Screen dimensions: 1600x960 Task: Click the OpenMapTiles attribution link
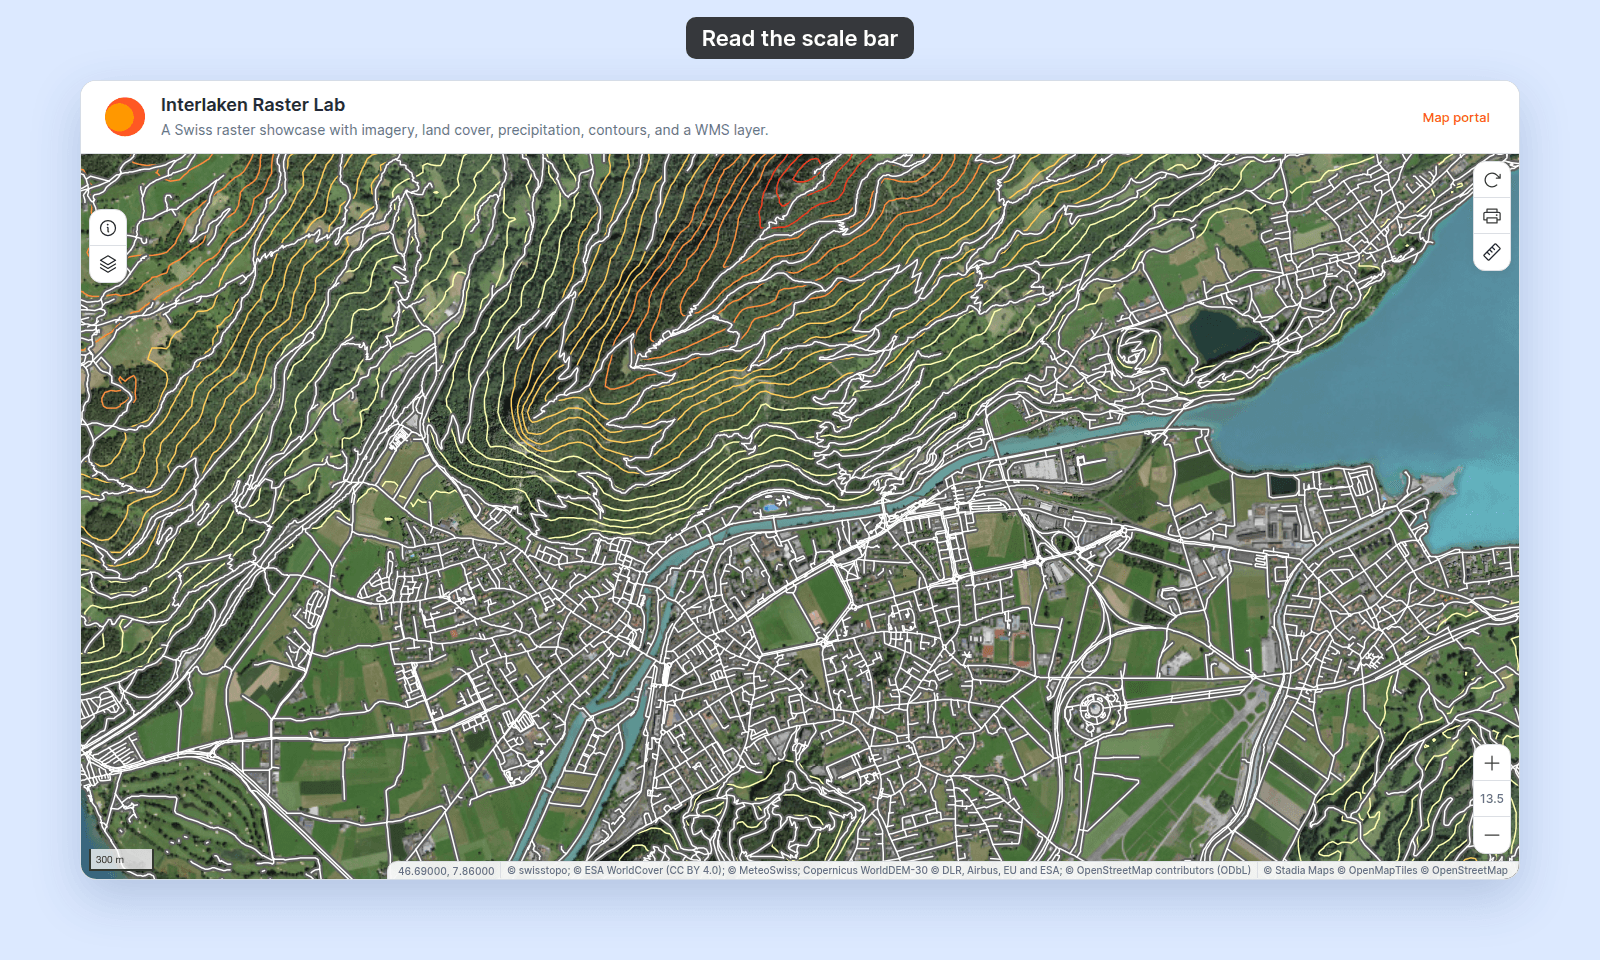[1377, 871]
